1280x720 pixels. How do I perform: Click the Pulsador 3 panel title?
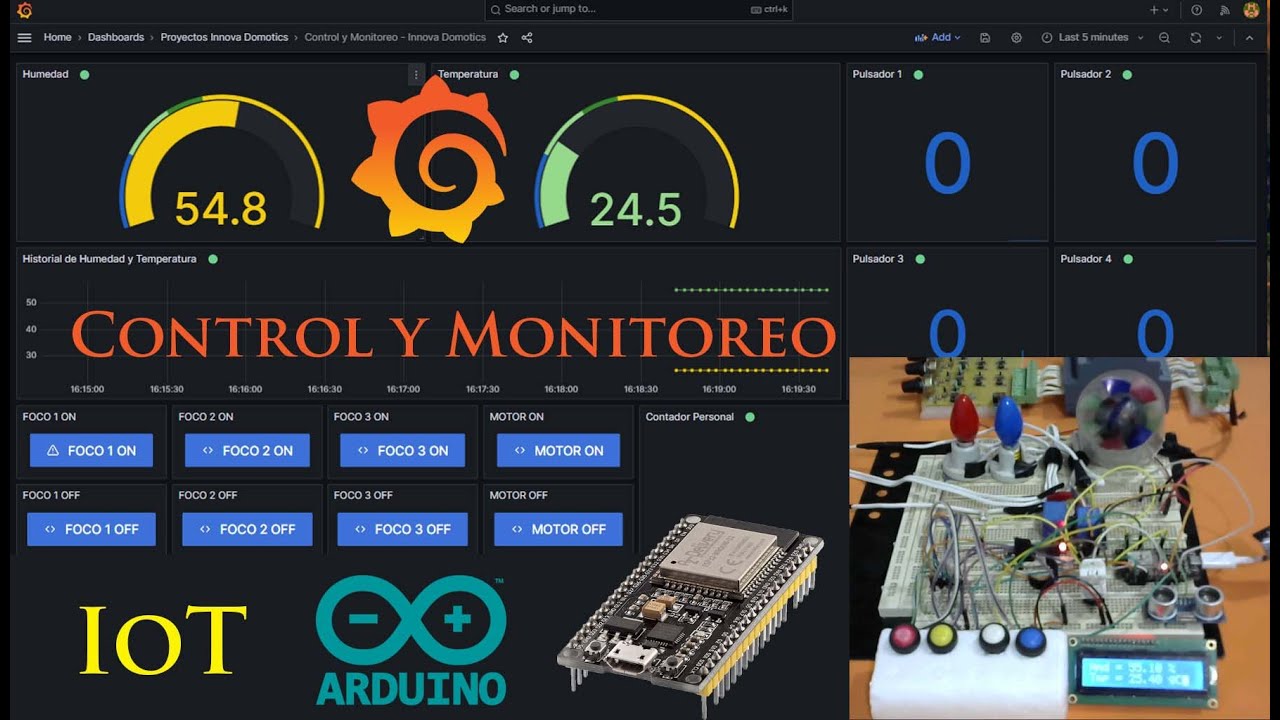click(878, 259)
